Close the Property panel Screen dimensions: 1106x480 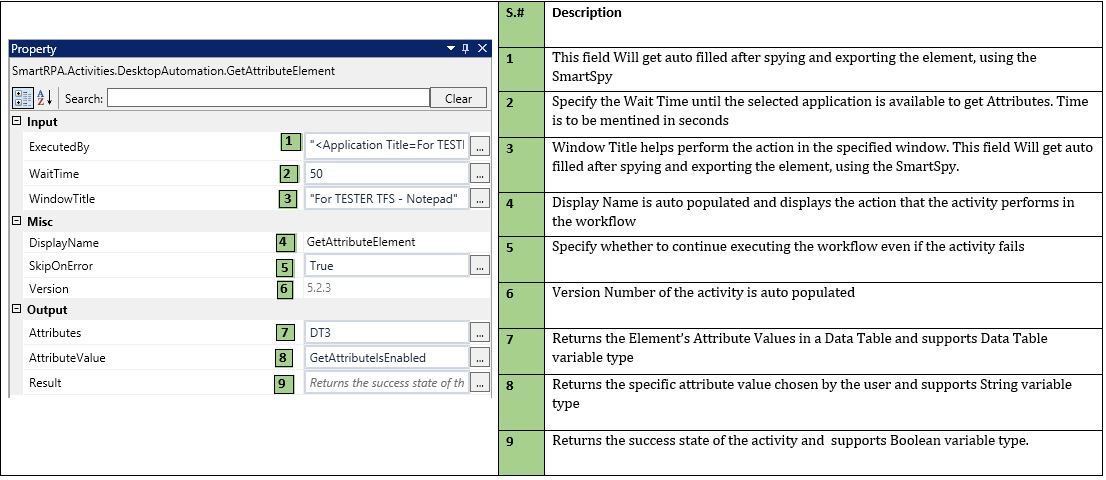[482, 49]
